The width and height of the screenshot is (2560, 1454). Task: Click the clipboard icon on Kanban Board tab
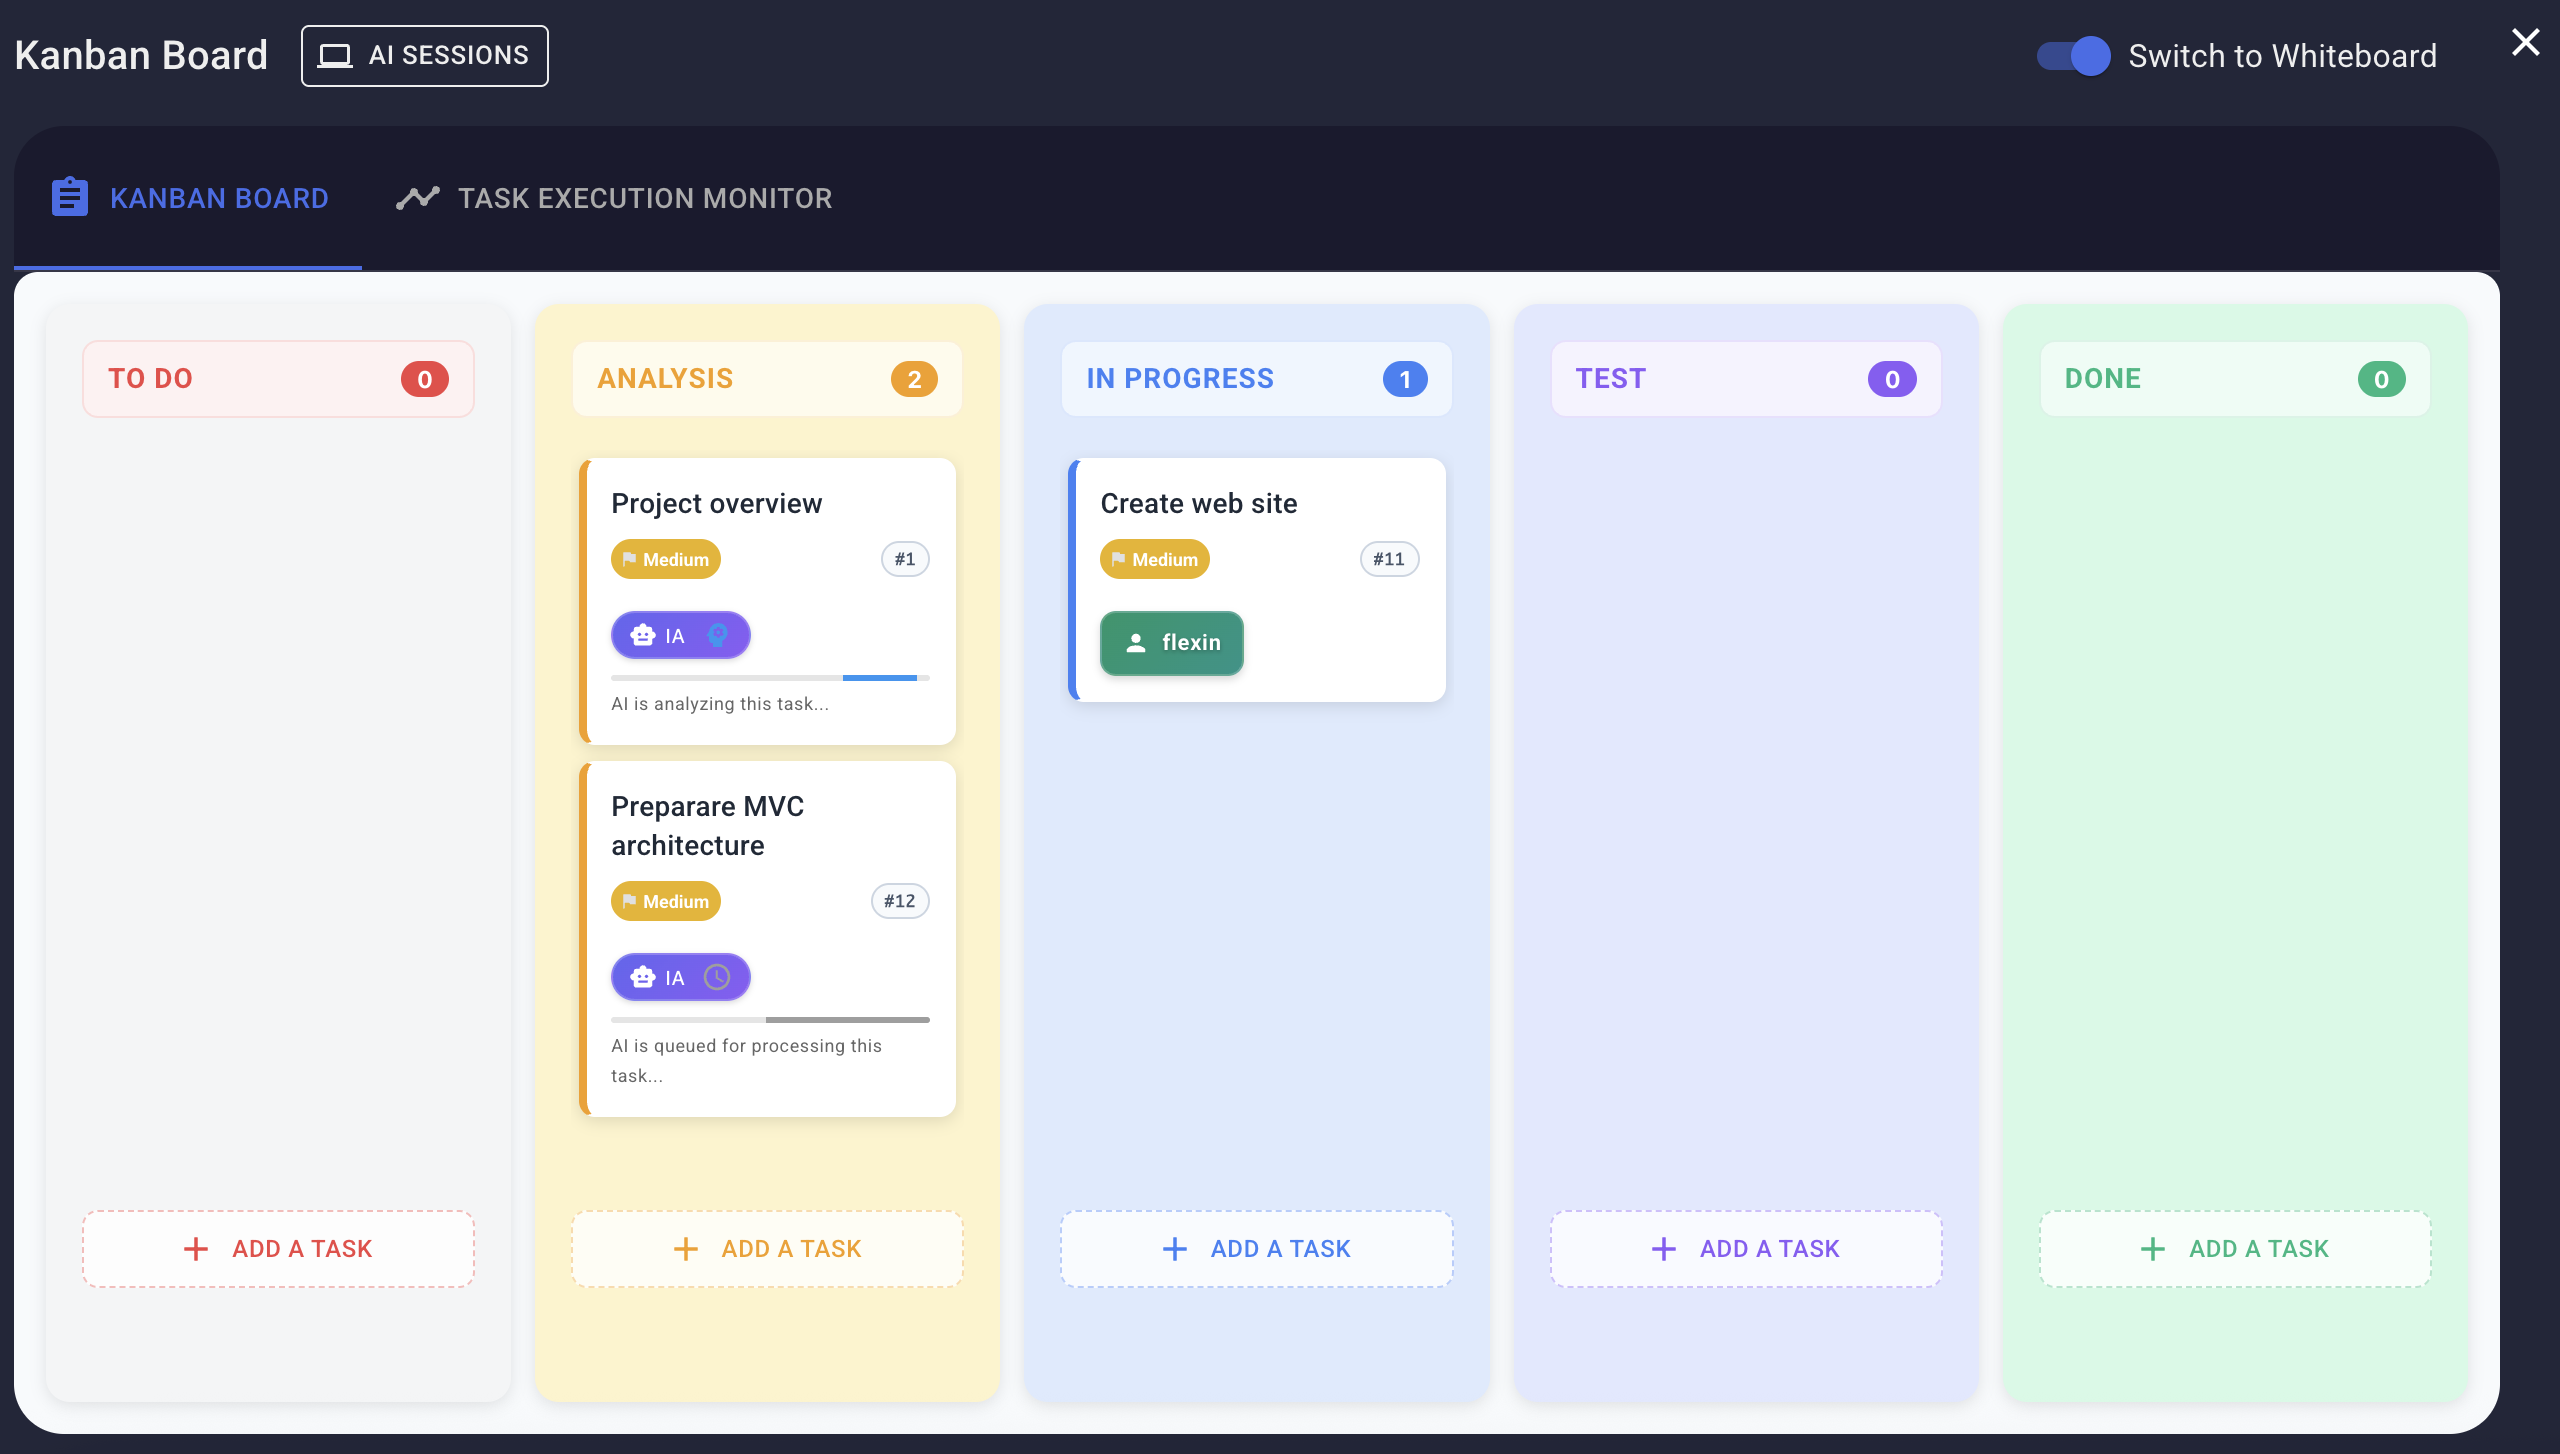click(70, 197)
